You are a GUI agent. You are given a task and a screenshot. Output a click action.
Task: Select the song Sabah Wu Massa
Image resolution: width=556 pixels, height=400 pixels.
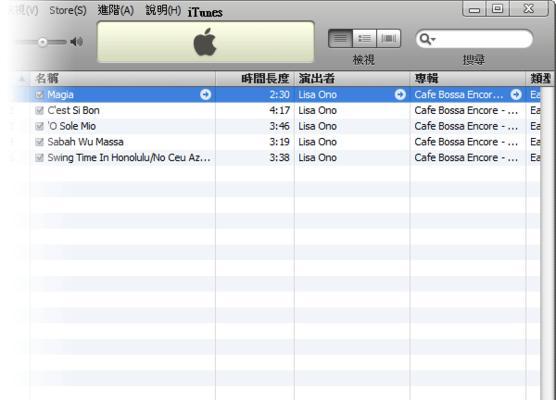[x=85, y=142]
